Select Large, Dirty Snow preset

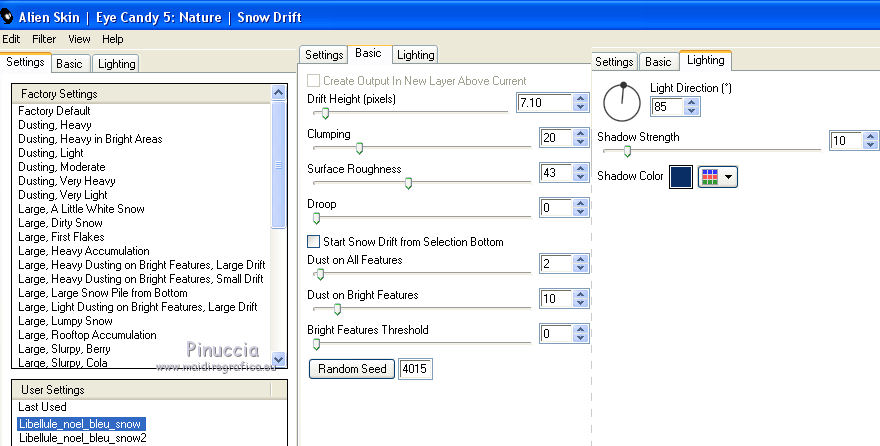click(60, 223)
